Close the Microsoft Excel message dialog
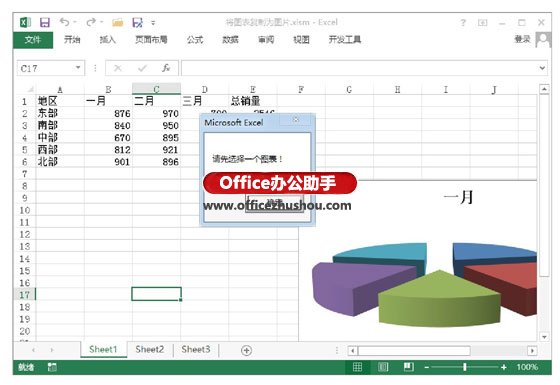Image resolution: width=560 pixels, height=385 pixels. [x=296, y=120]
